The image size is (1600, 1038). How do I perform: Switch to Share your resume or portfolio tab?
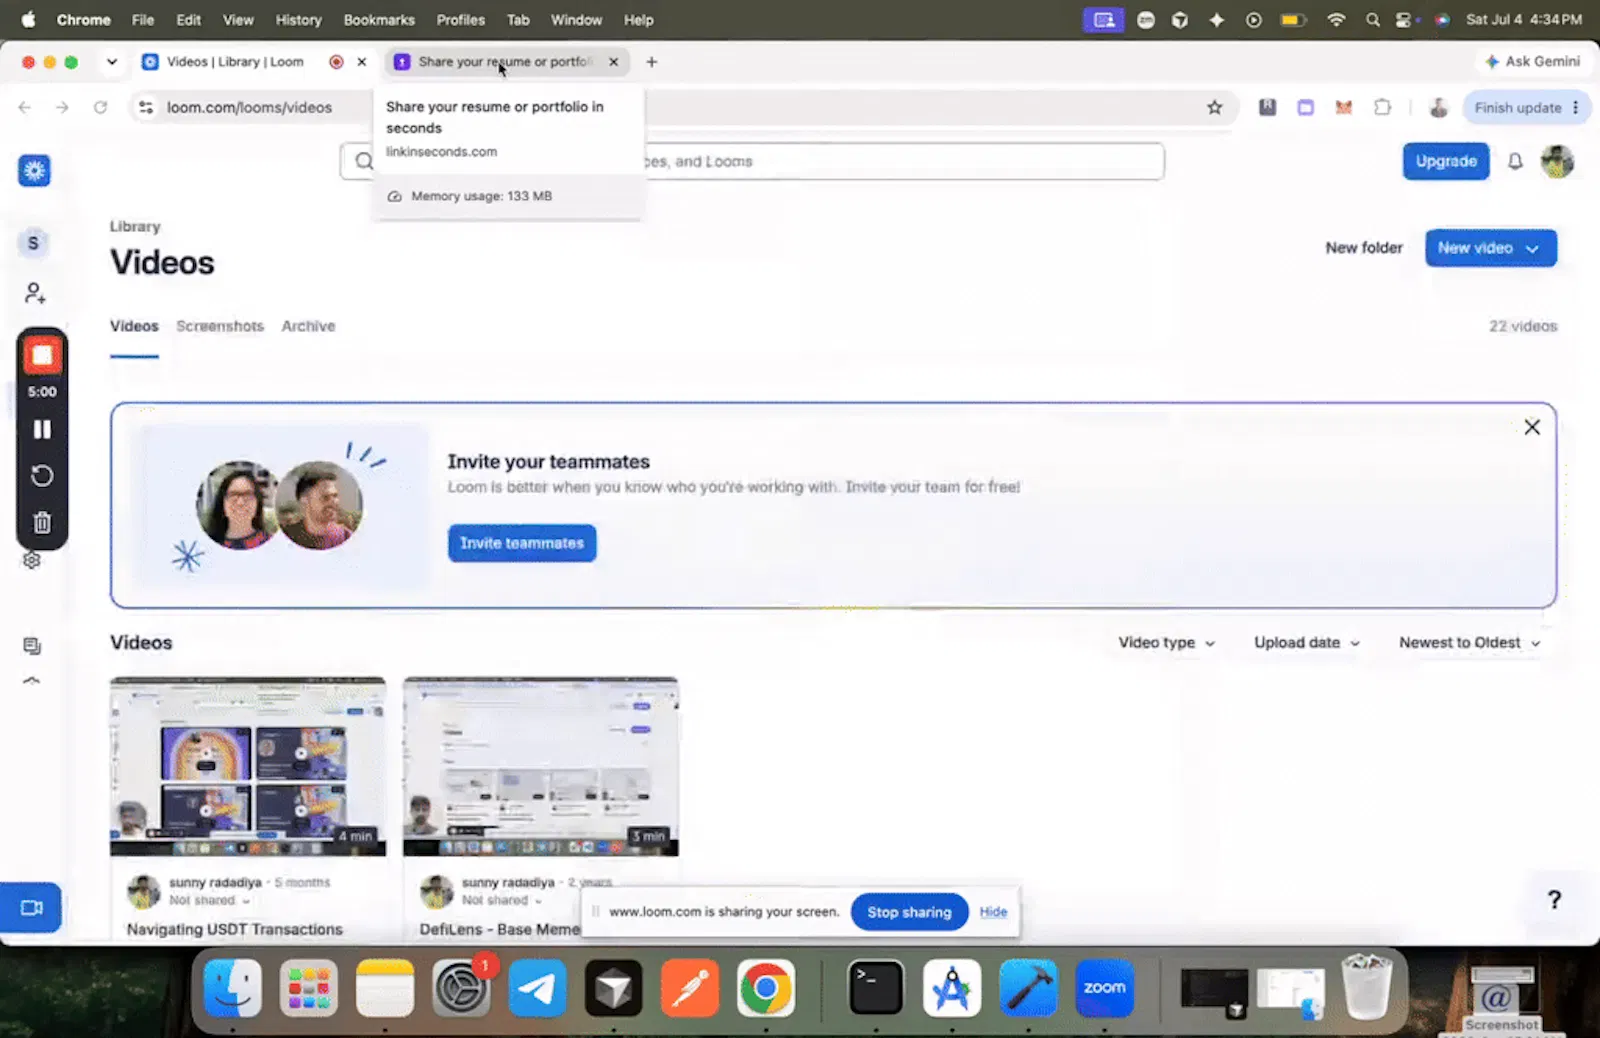[504, 62]
